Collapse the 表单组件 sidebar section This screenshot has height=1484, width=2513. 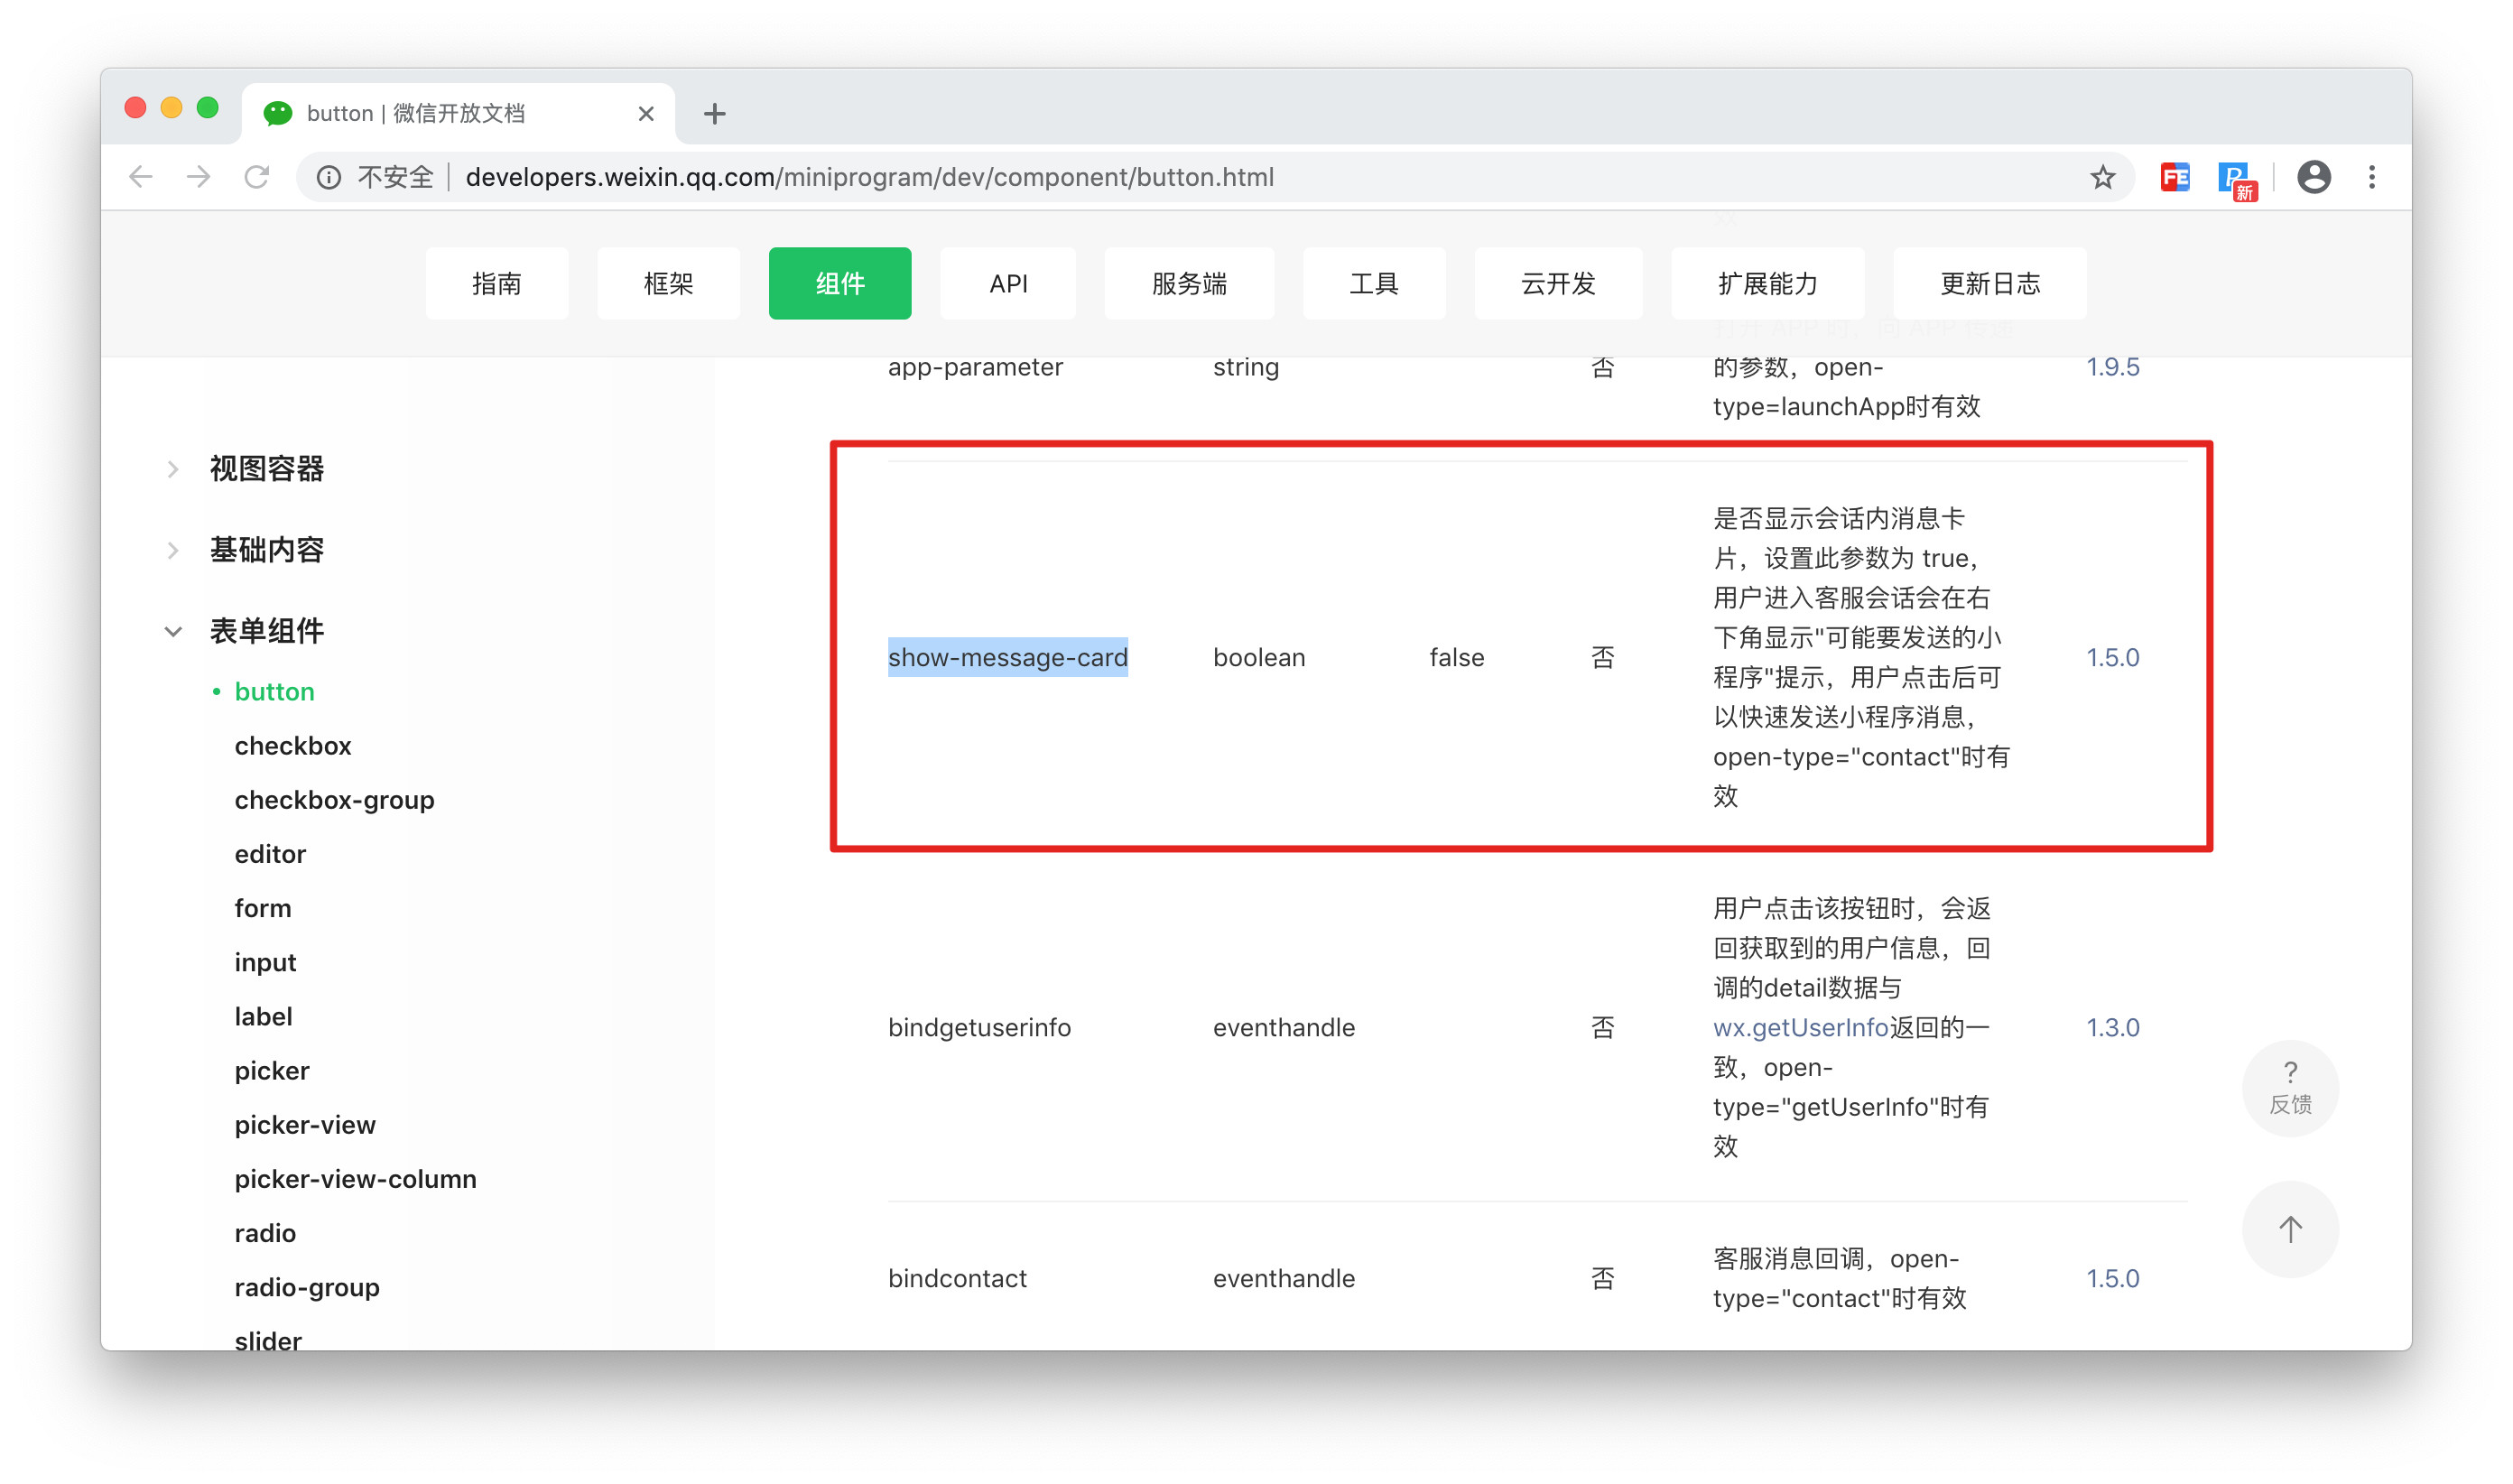coord(266,630)
